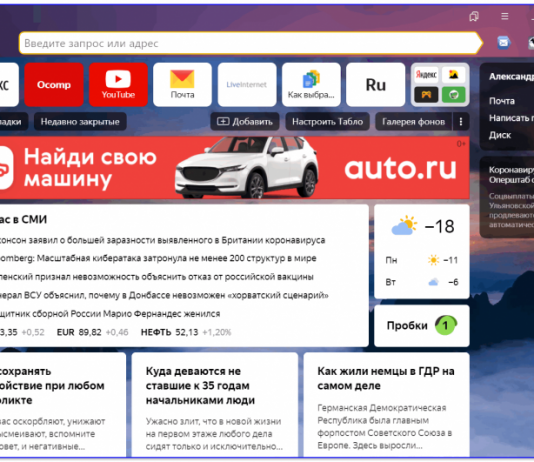This screenshot has width=534, height=462.
Task: Open news about British coronavirus contagiousness
Action: [x=162, y=240]
